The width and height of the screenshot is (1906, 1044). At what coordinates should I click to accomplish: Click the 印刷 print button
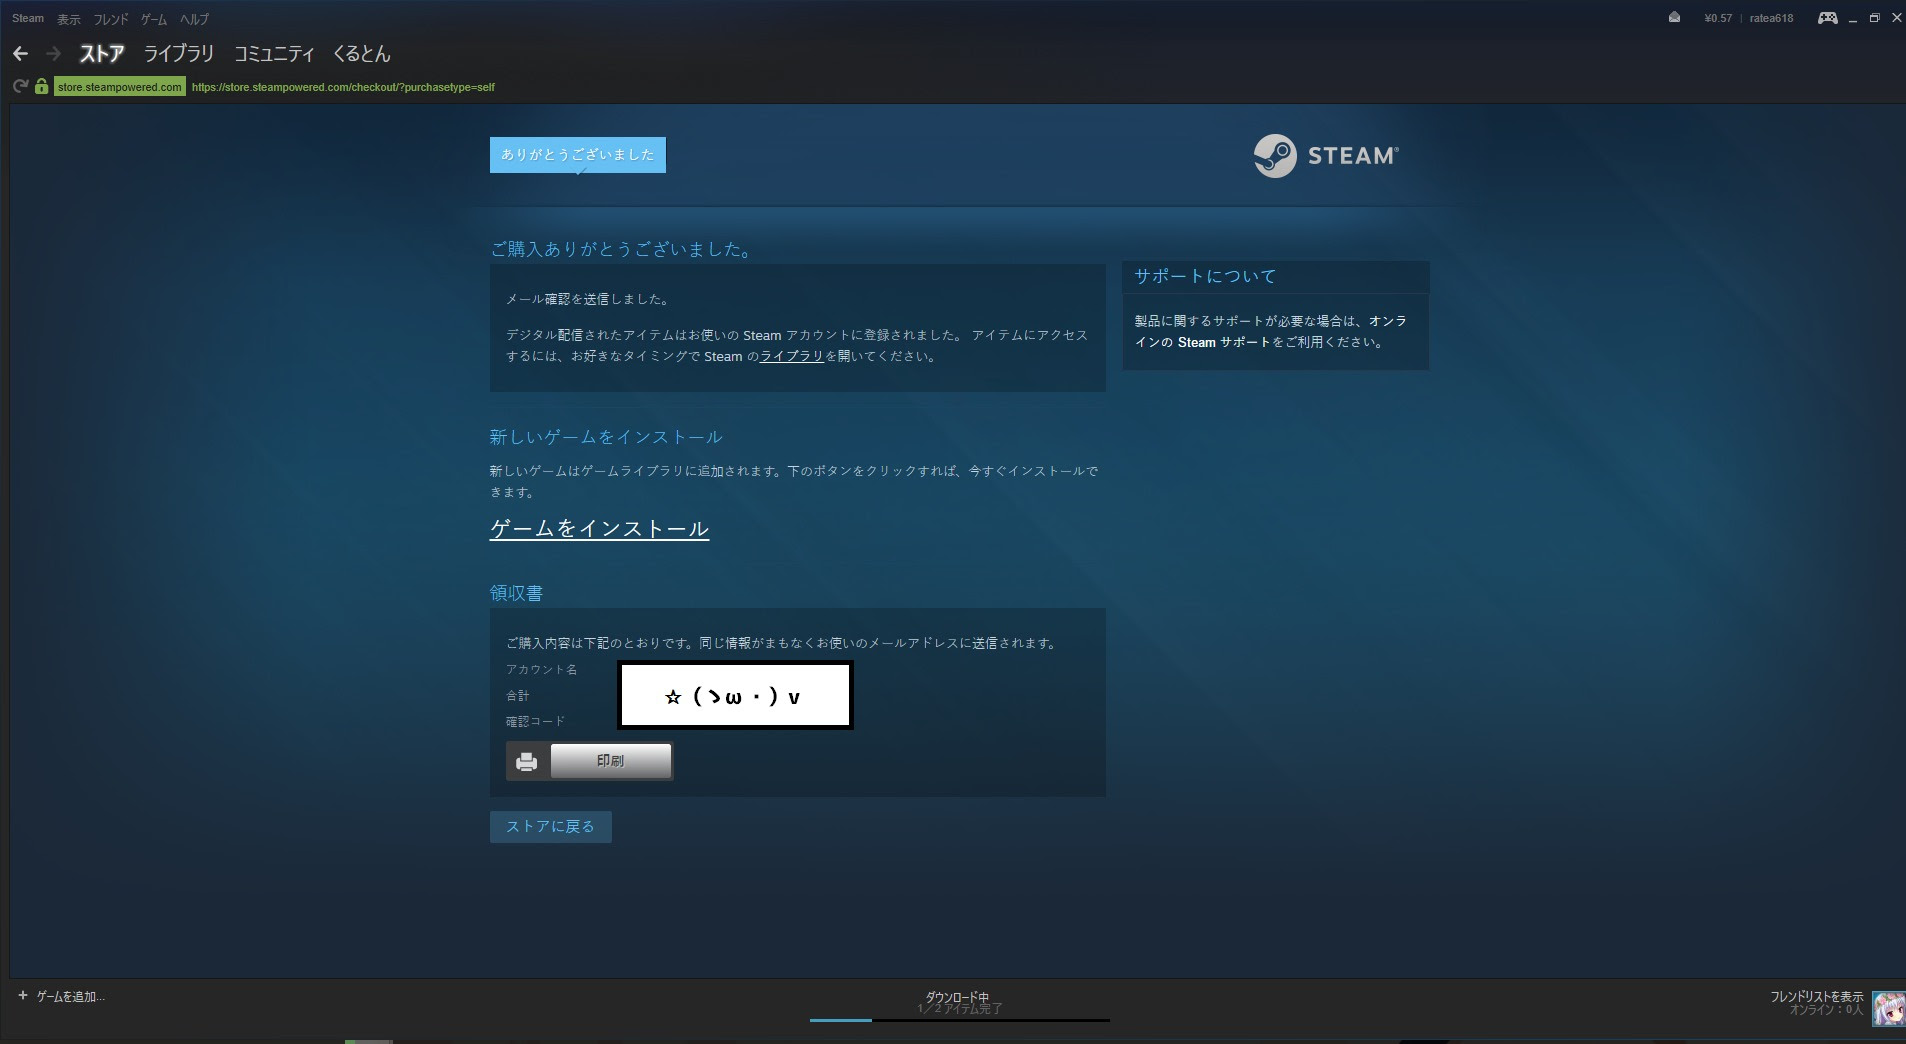tap(610, 761)
